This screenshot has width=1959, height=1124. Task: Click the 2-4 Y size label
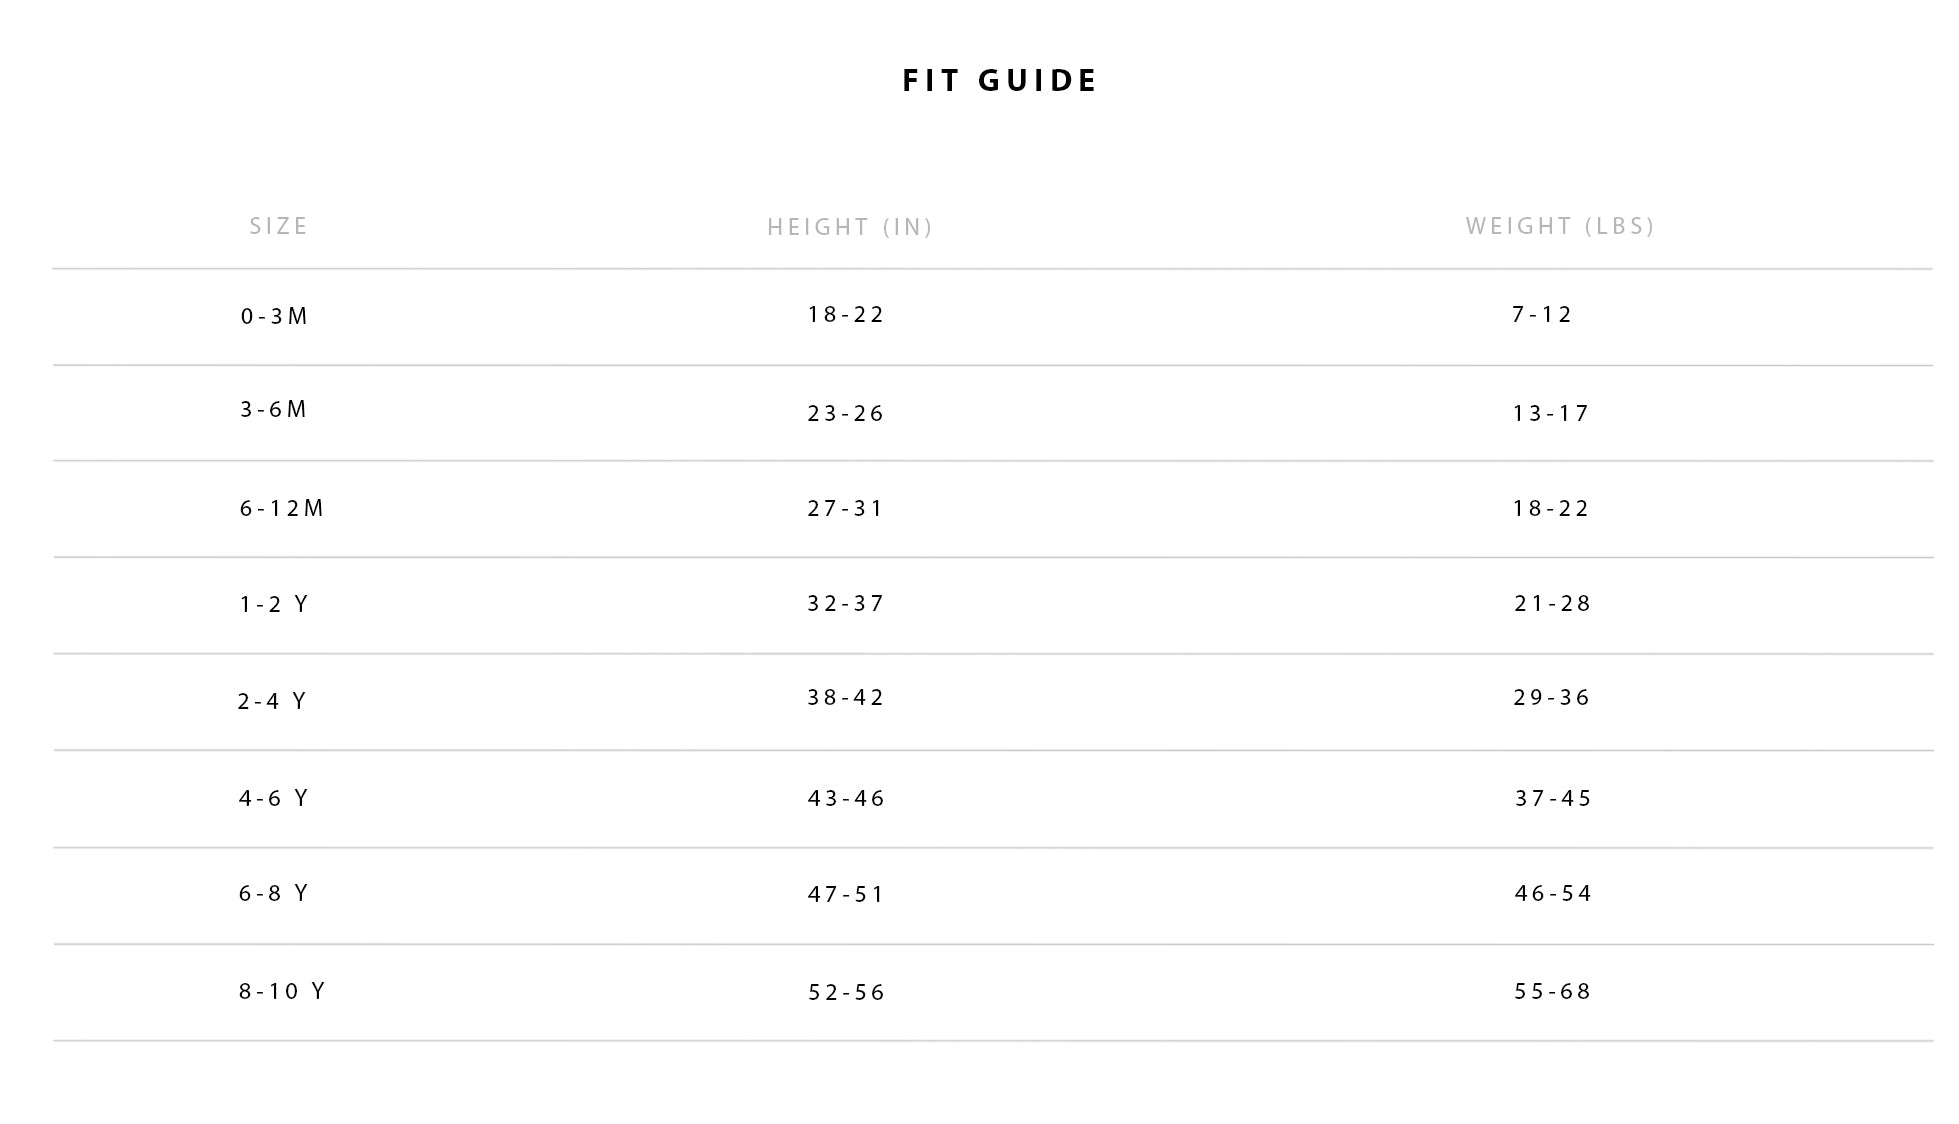coord(272,701)
